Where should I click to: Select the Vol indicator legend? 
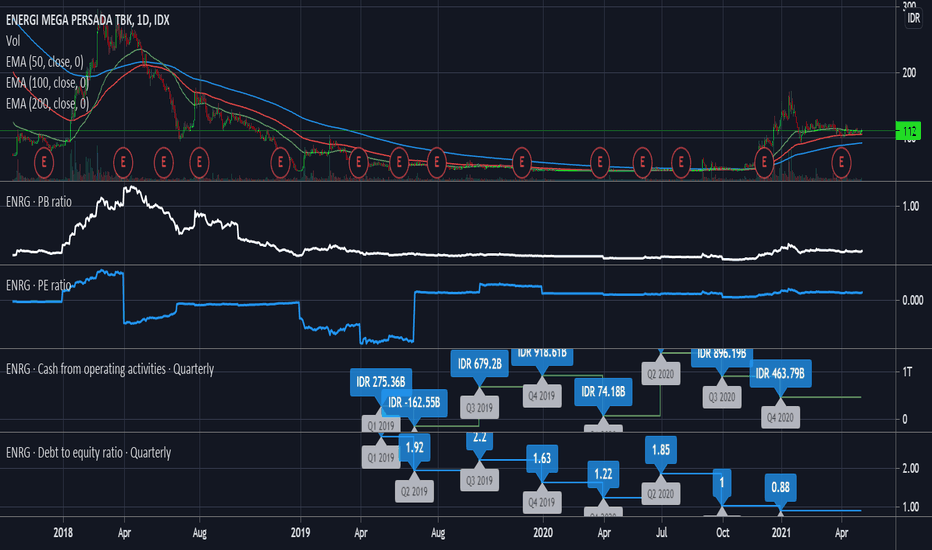[x=13, y=41]
